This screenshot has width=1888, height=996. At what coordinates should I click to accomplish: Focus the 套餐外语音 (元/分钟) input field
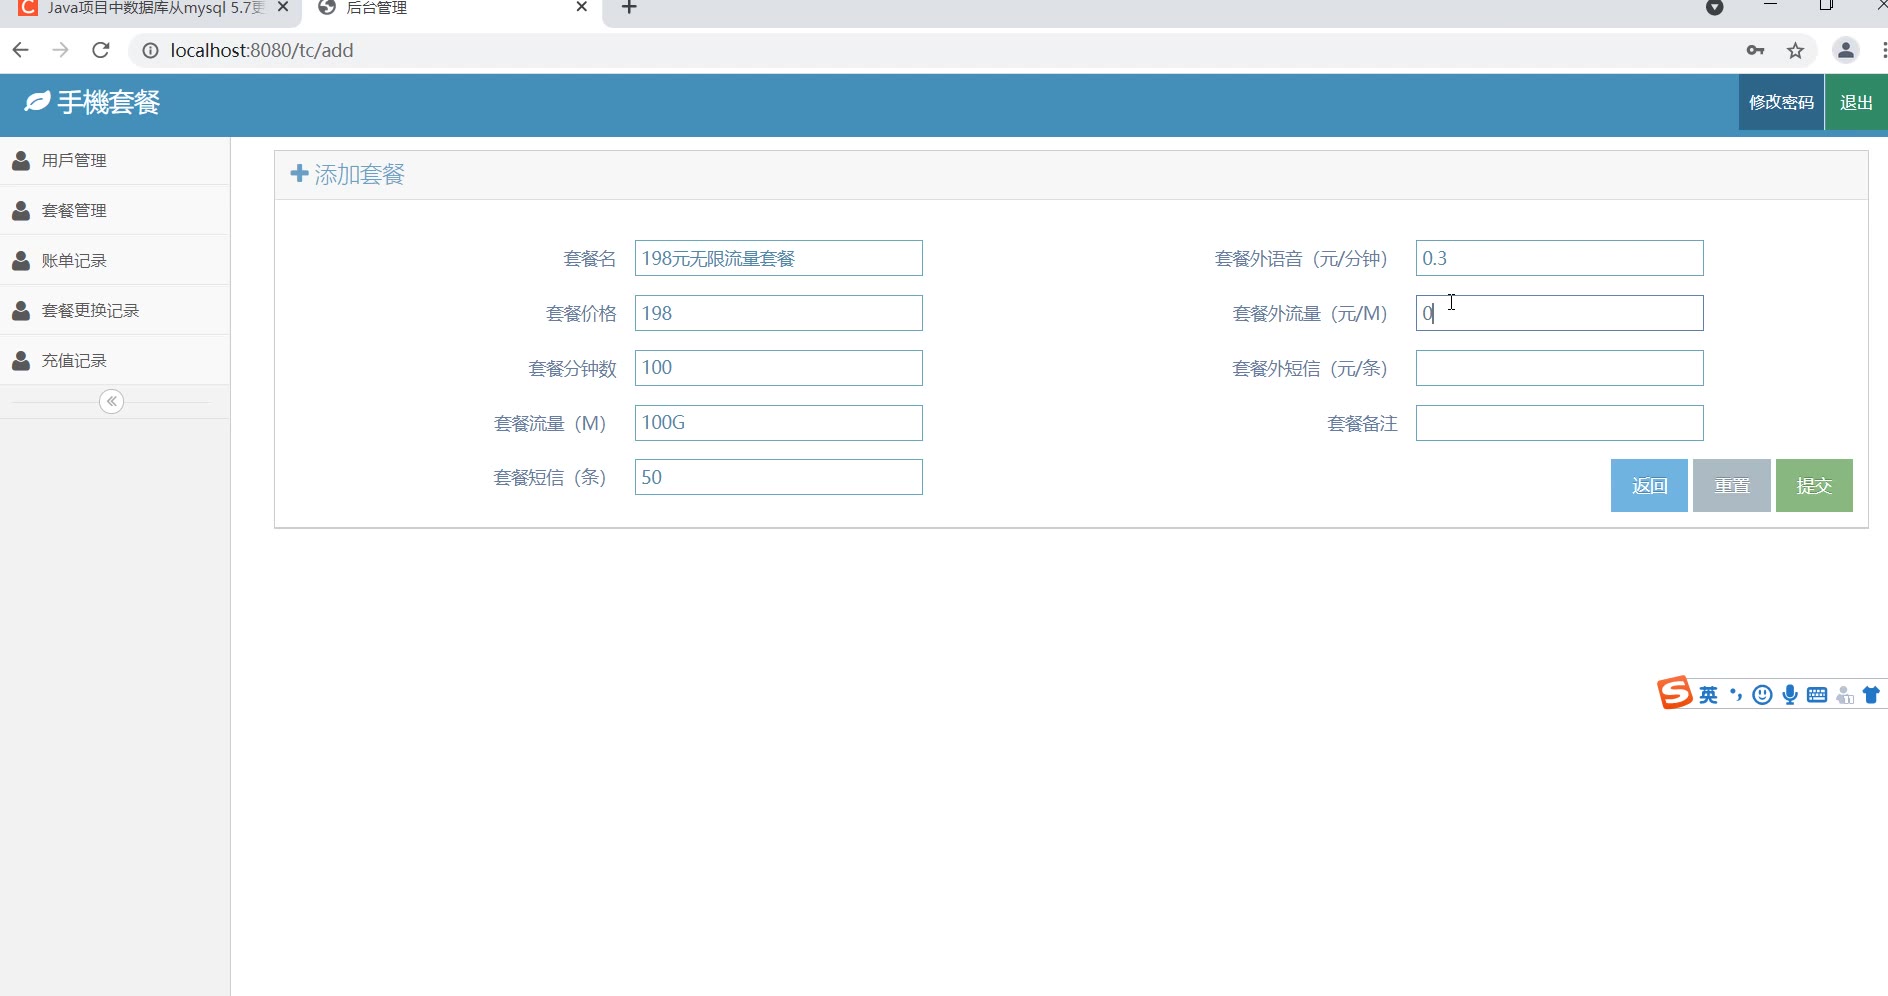[1559, 258]
